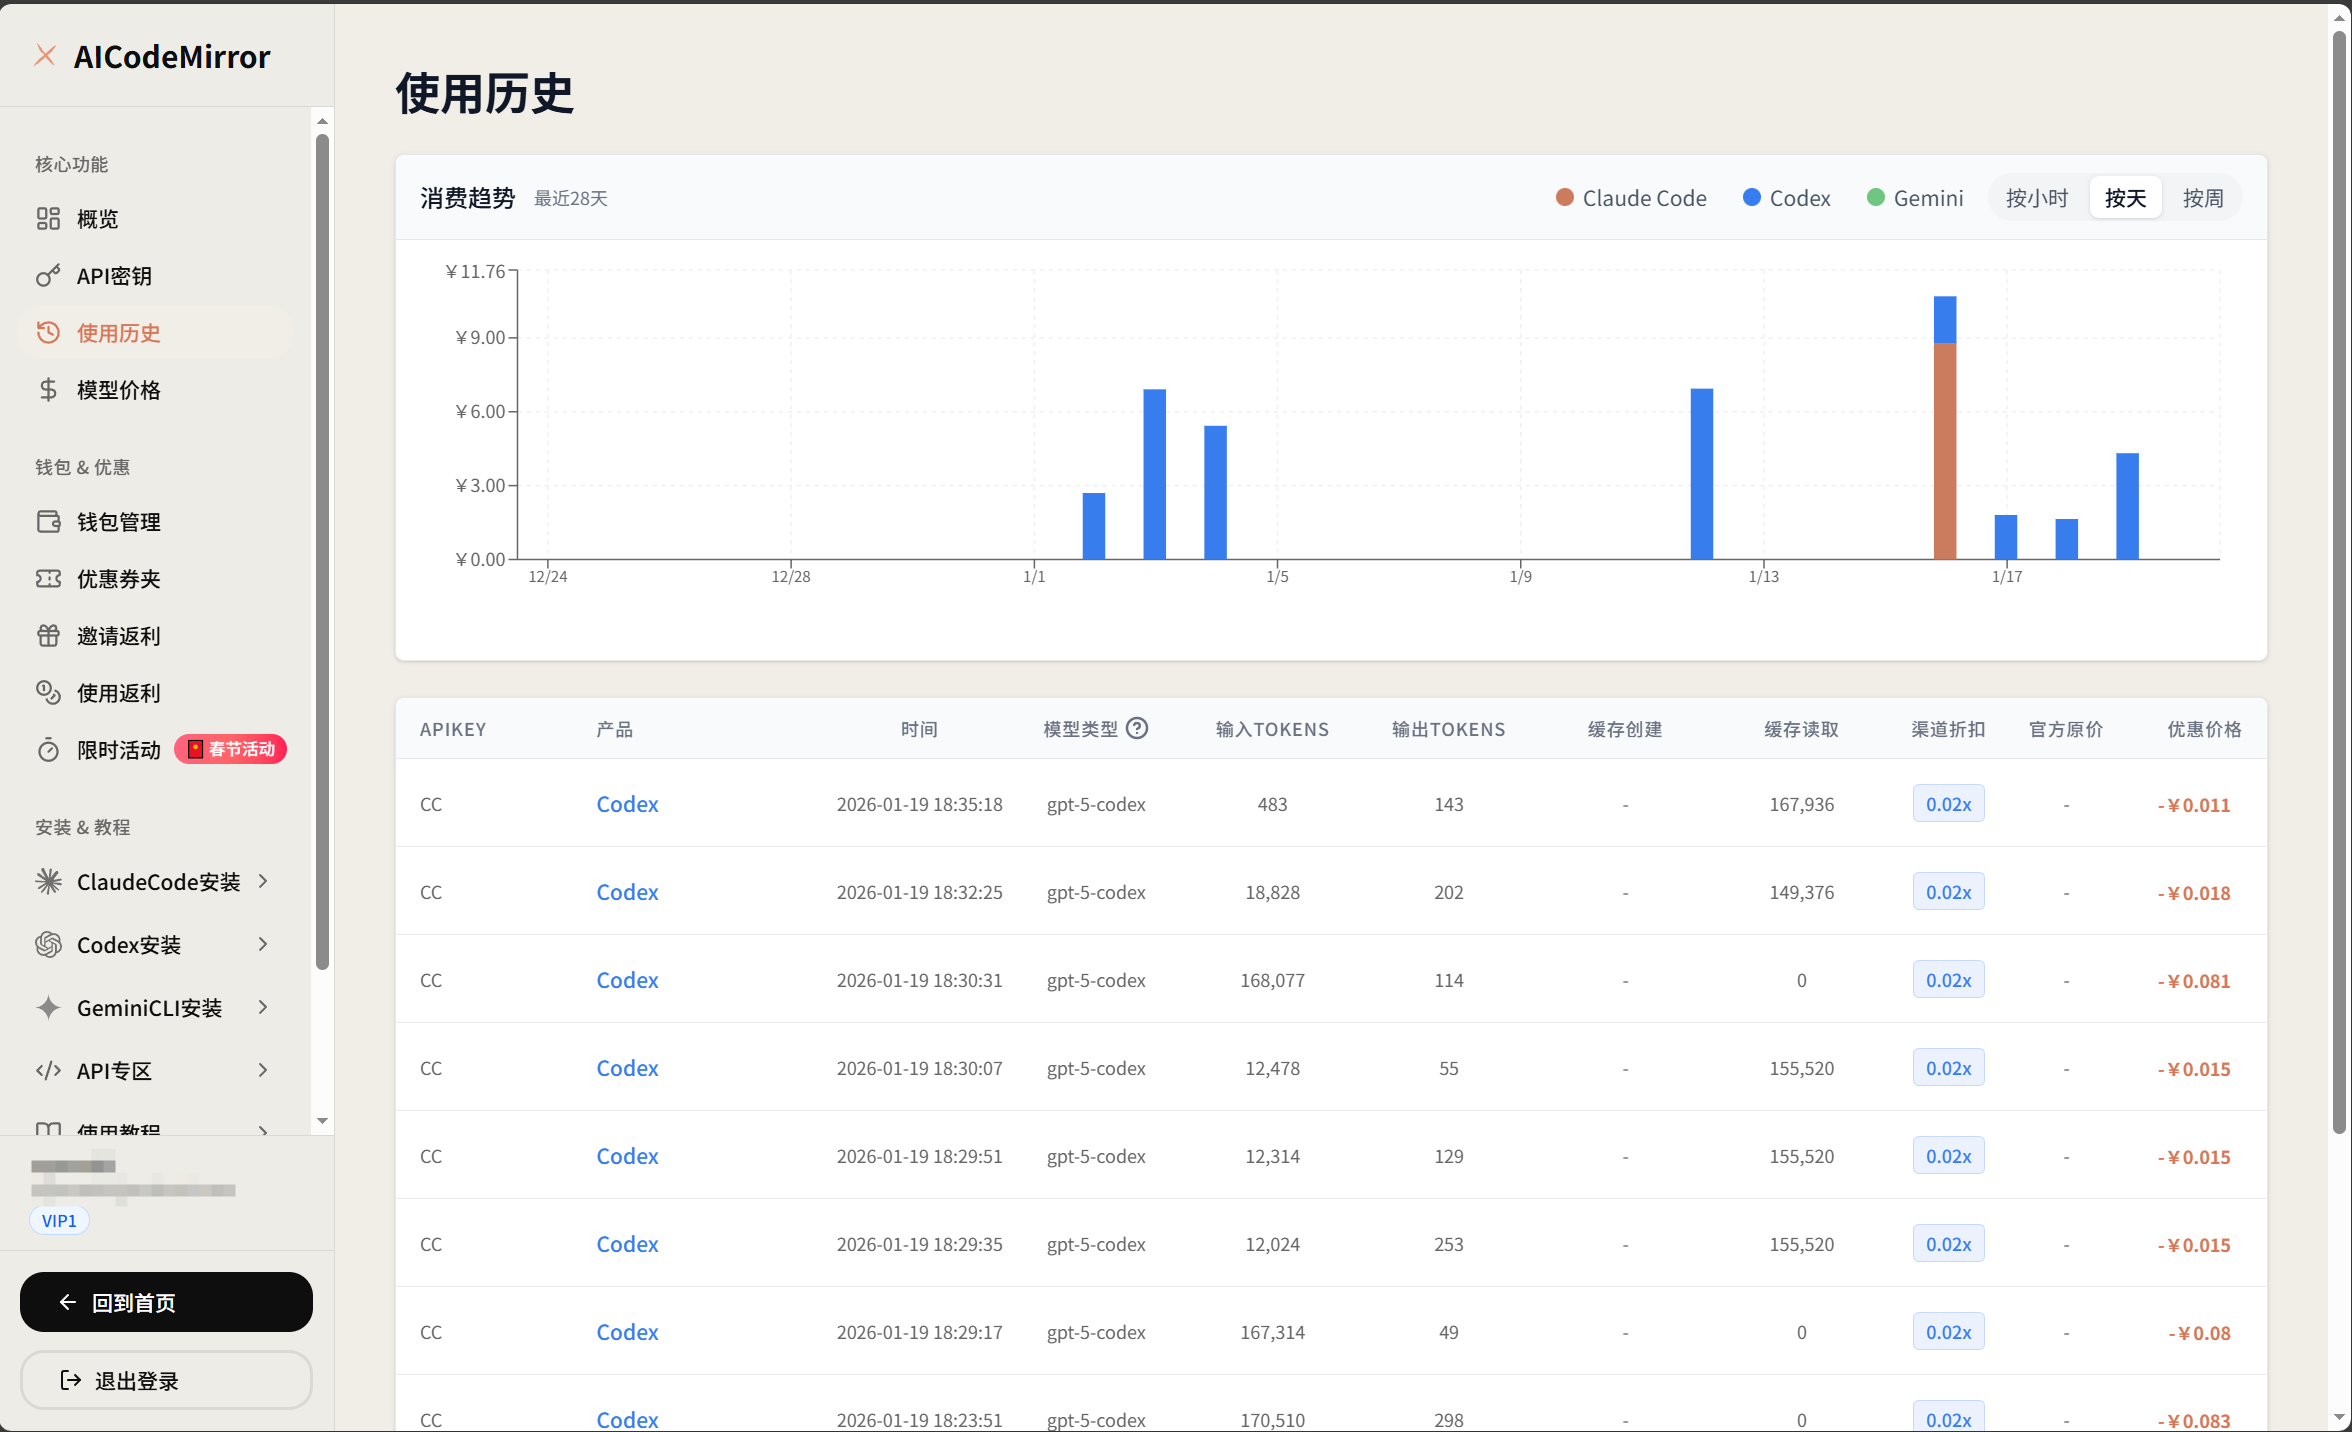Click the API key icon

(x=48, y=276)
